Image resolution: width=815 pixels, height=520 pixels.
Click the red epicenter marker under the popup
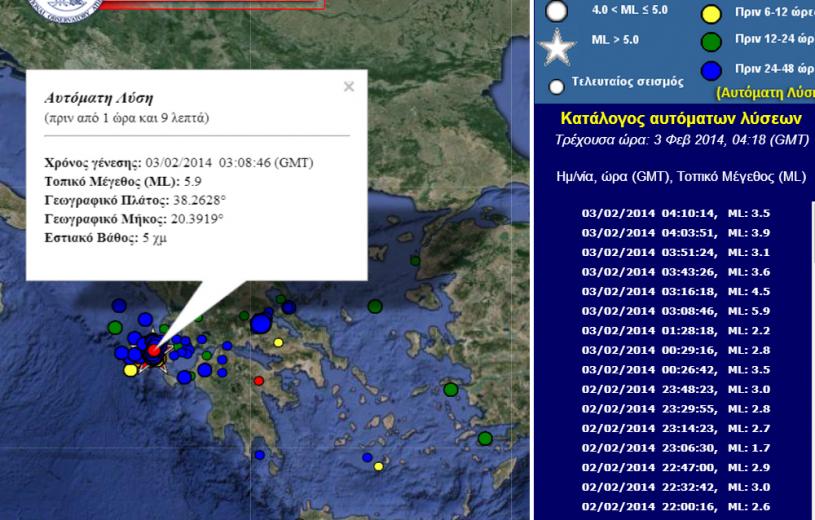153,351
